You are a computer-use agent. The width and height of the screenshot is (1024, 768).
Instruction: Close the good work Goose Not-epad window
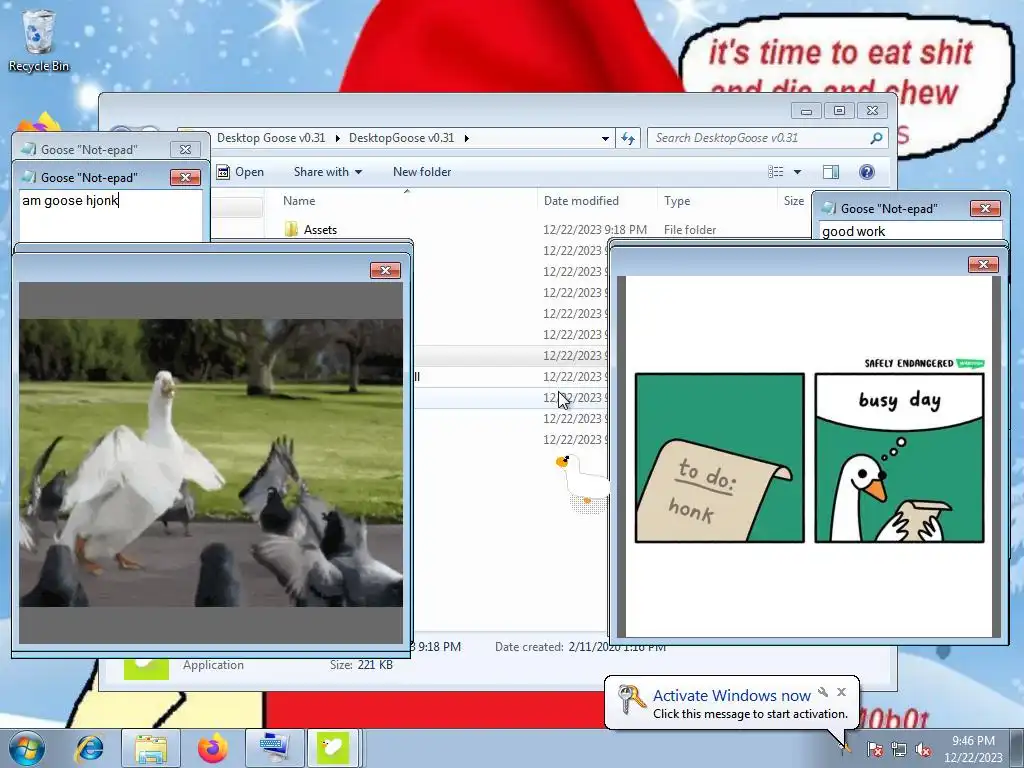[985, 208]
